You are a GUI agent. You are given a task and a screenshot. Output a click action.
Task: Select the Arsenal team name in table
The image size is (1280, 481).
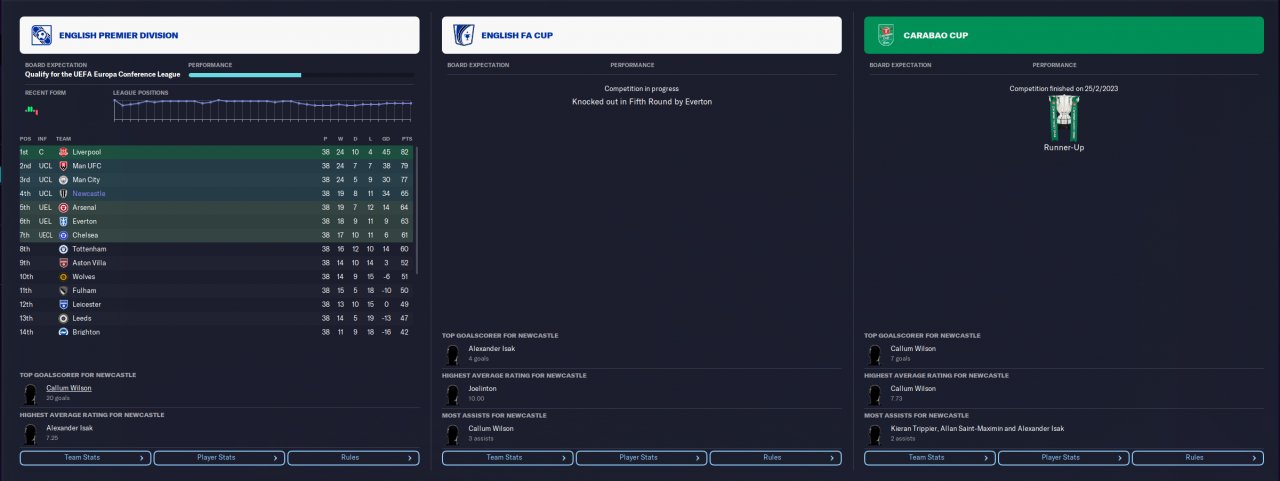(85, 208)
